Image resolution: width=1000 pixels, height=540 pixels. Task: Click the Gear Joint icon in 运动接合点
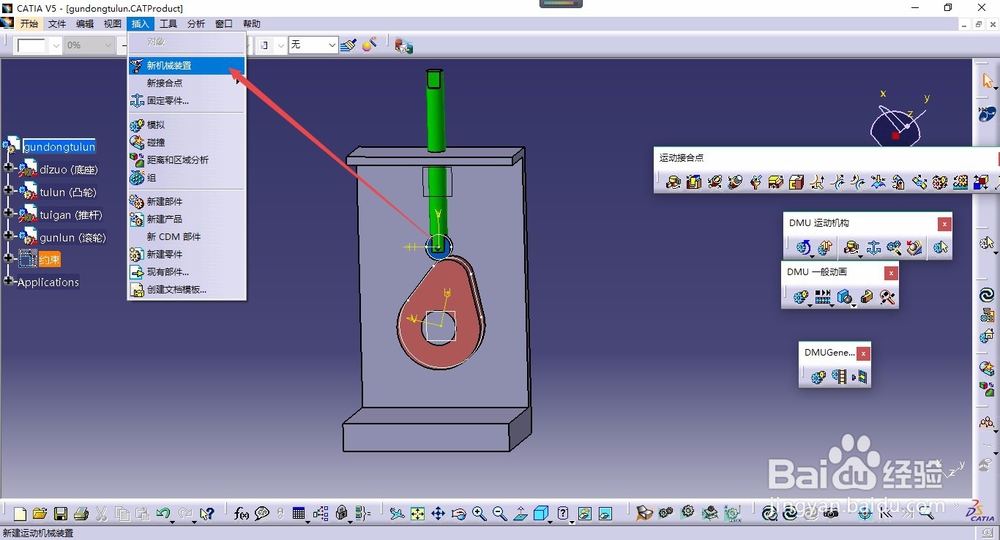(939, 182)
